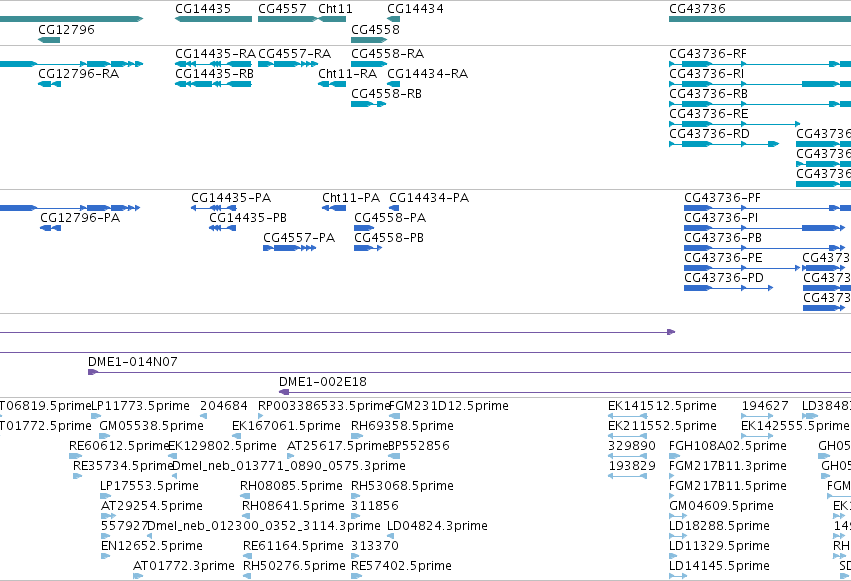This screenshot has width=851, height=581.
Task: Click EST feature 204684
Action: pos(204,417)
